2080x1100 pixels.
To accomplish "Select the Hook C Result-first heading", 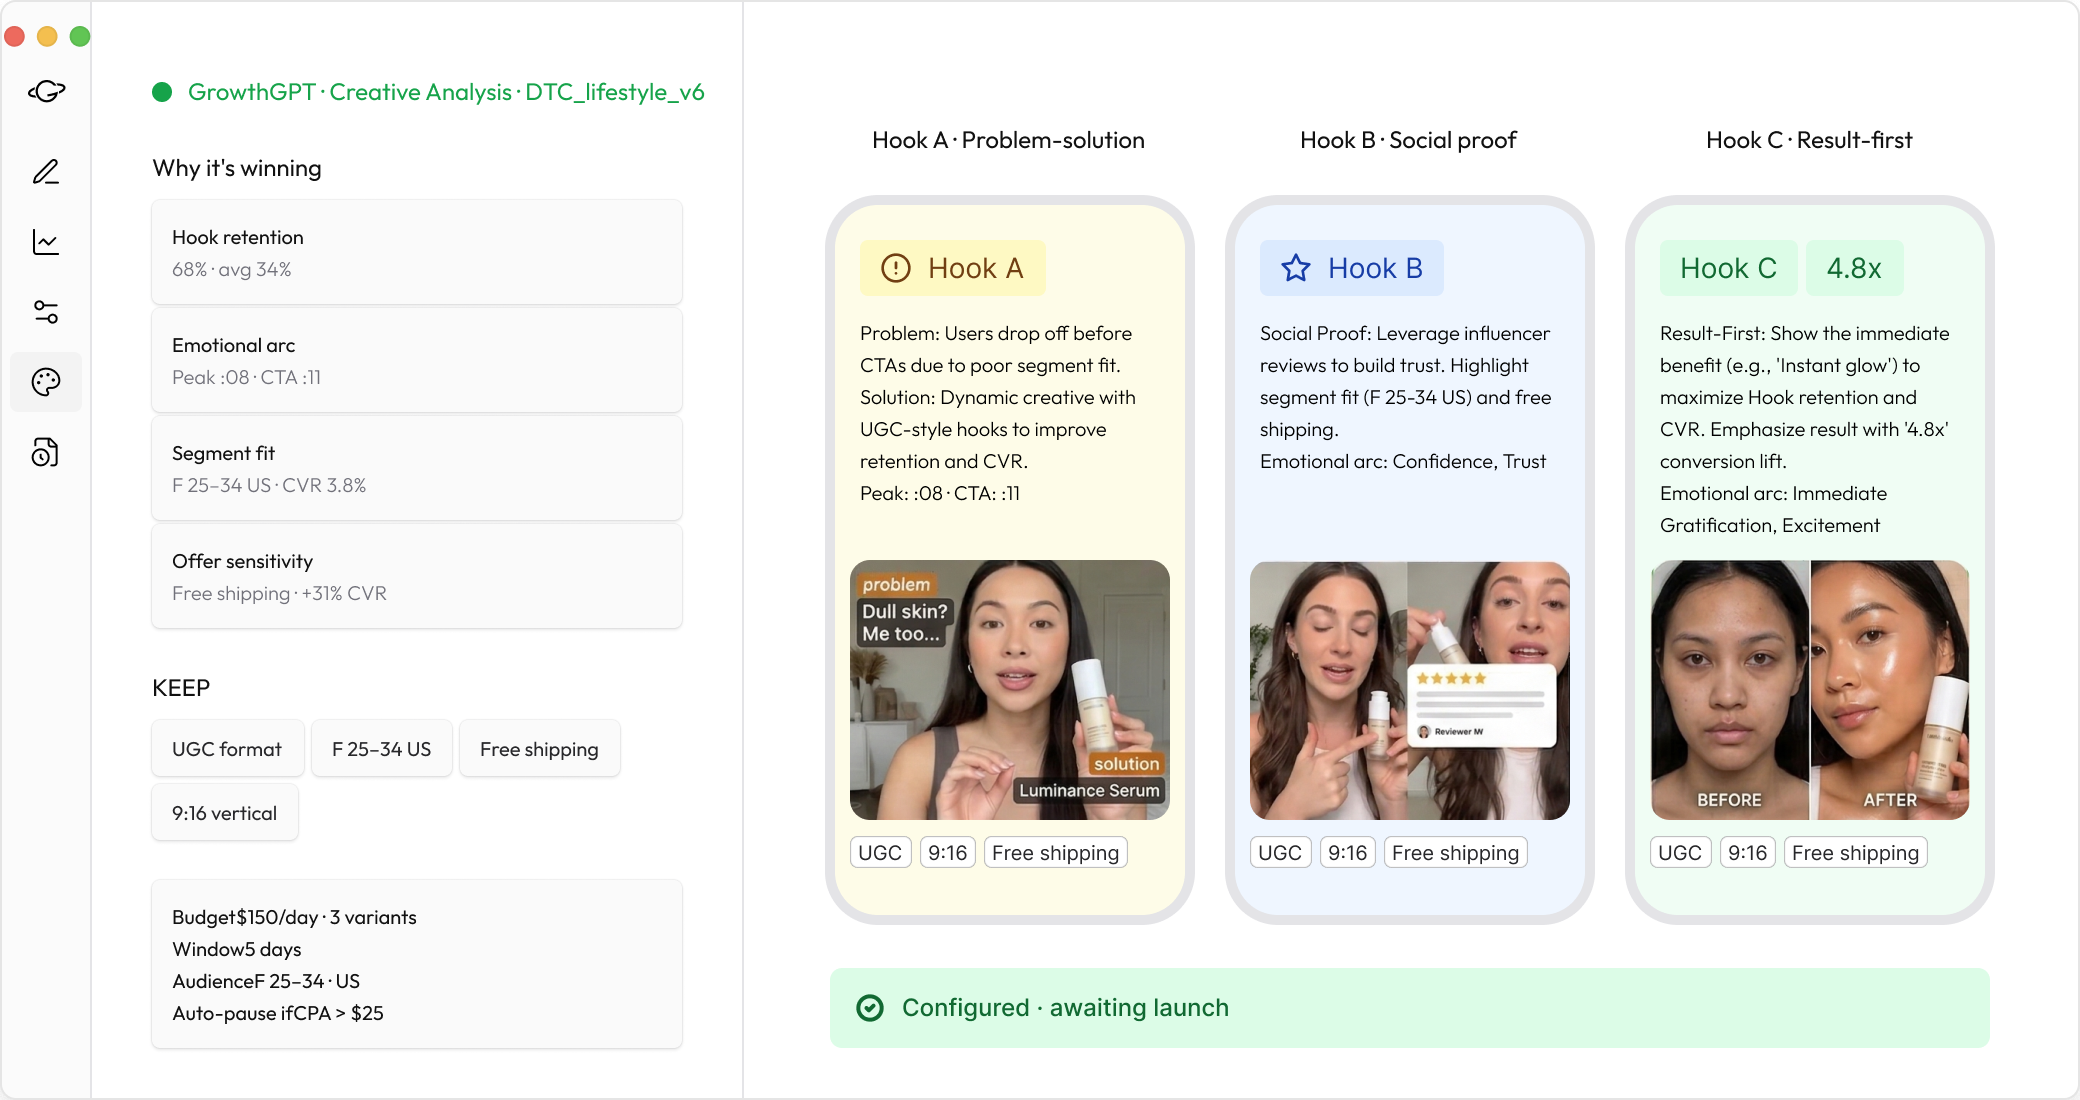I will (1809, 140).
